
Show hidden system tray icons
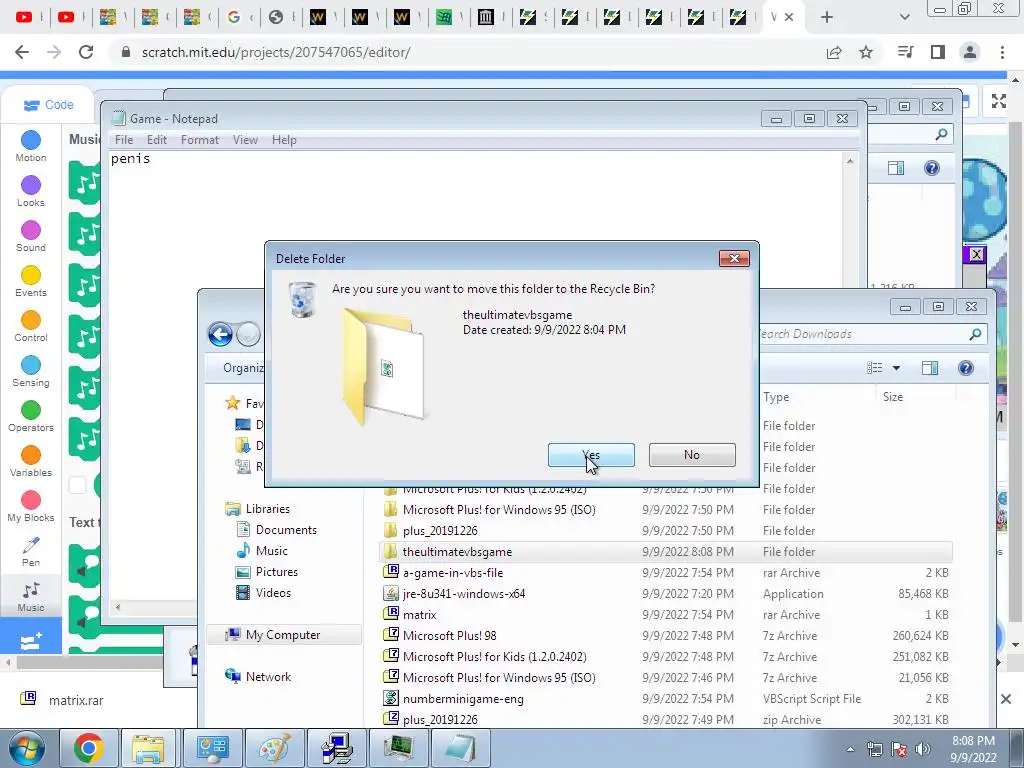coord(850,749)
